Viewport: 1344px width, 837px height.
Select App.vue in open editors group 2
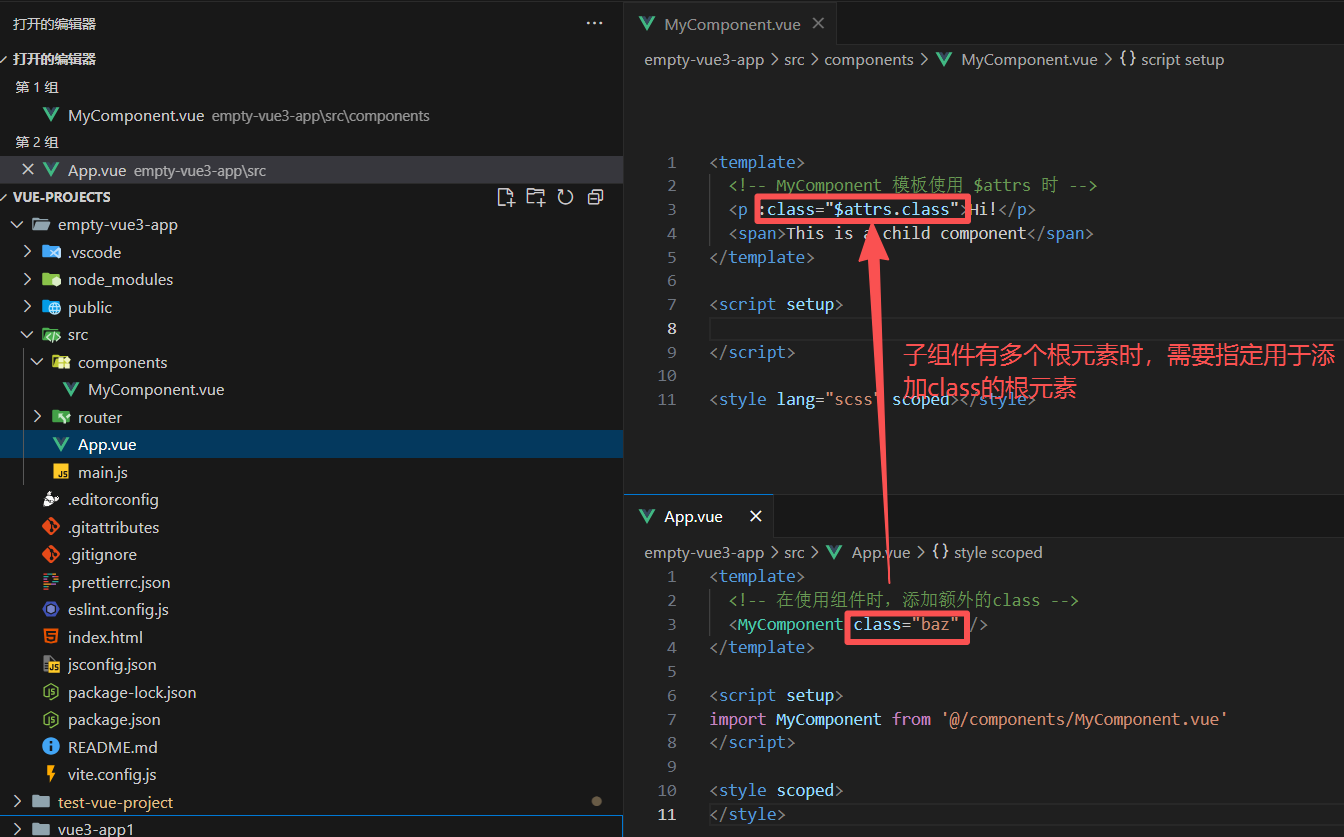pos(311,170)
